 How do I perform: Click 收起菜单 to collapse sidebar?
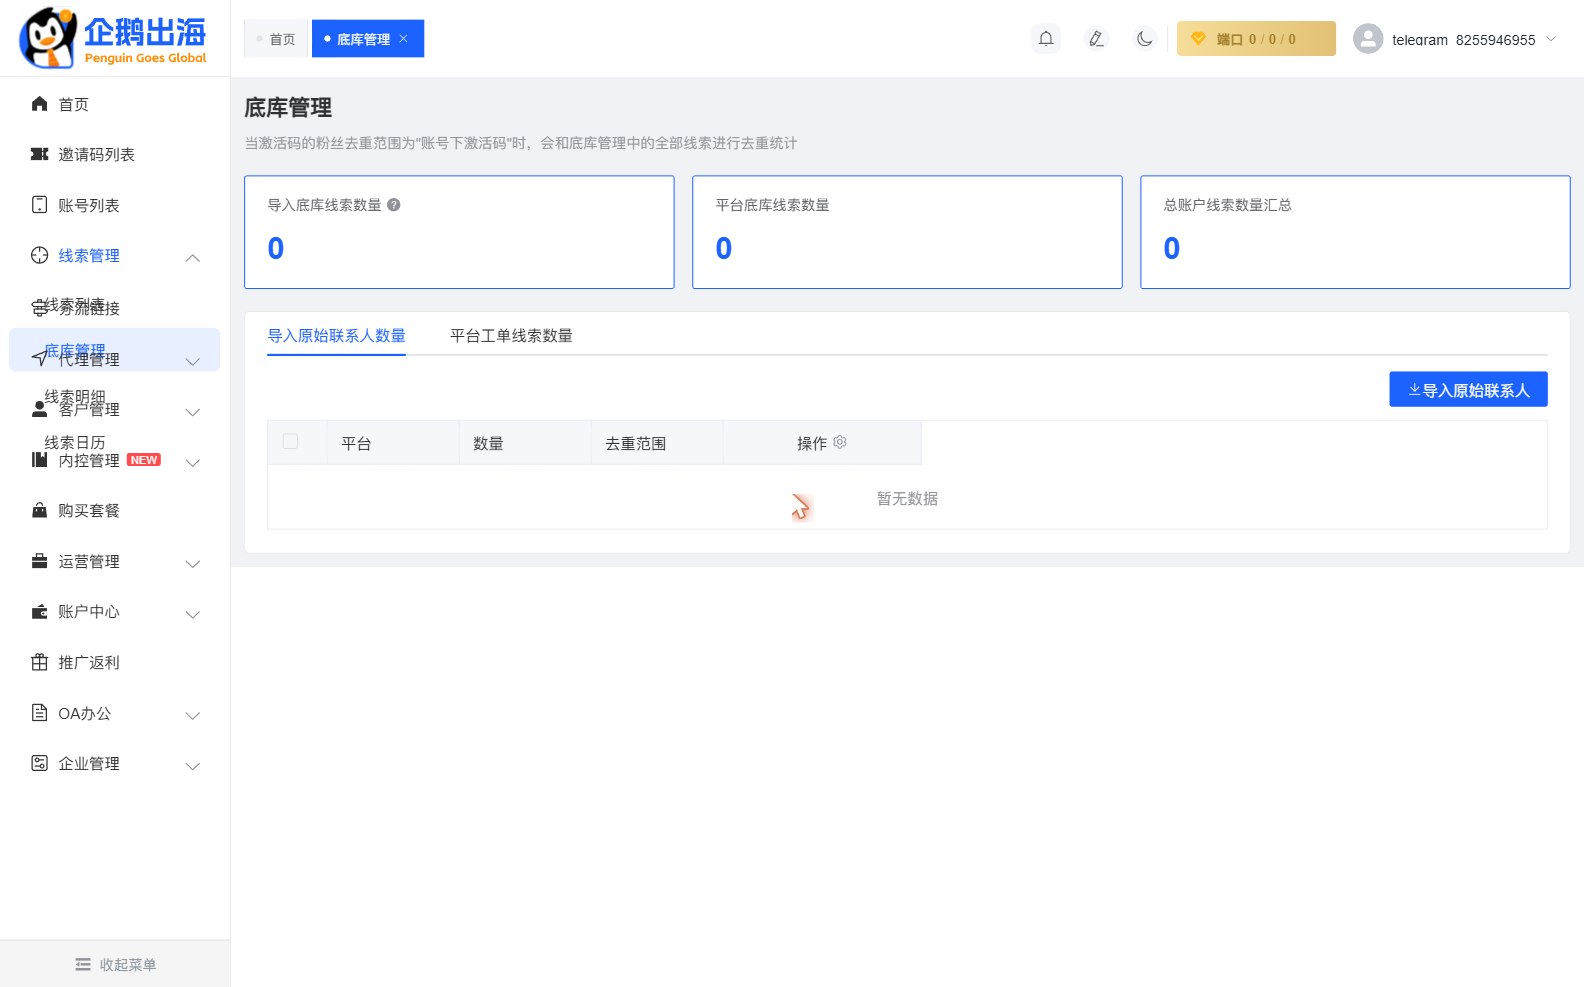point(115,964)
